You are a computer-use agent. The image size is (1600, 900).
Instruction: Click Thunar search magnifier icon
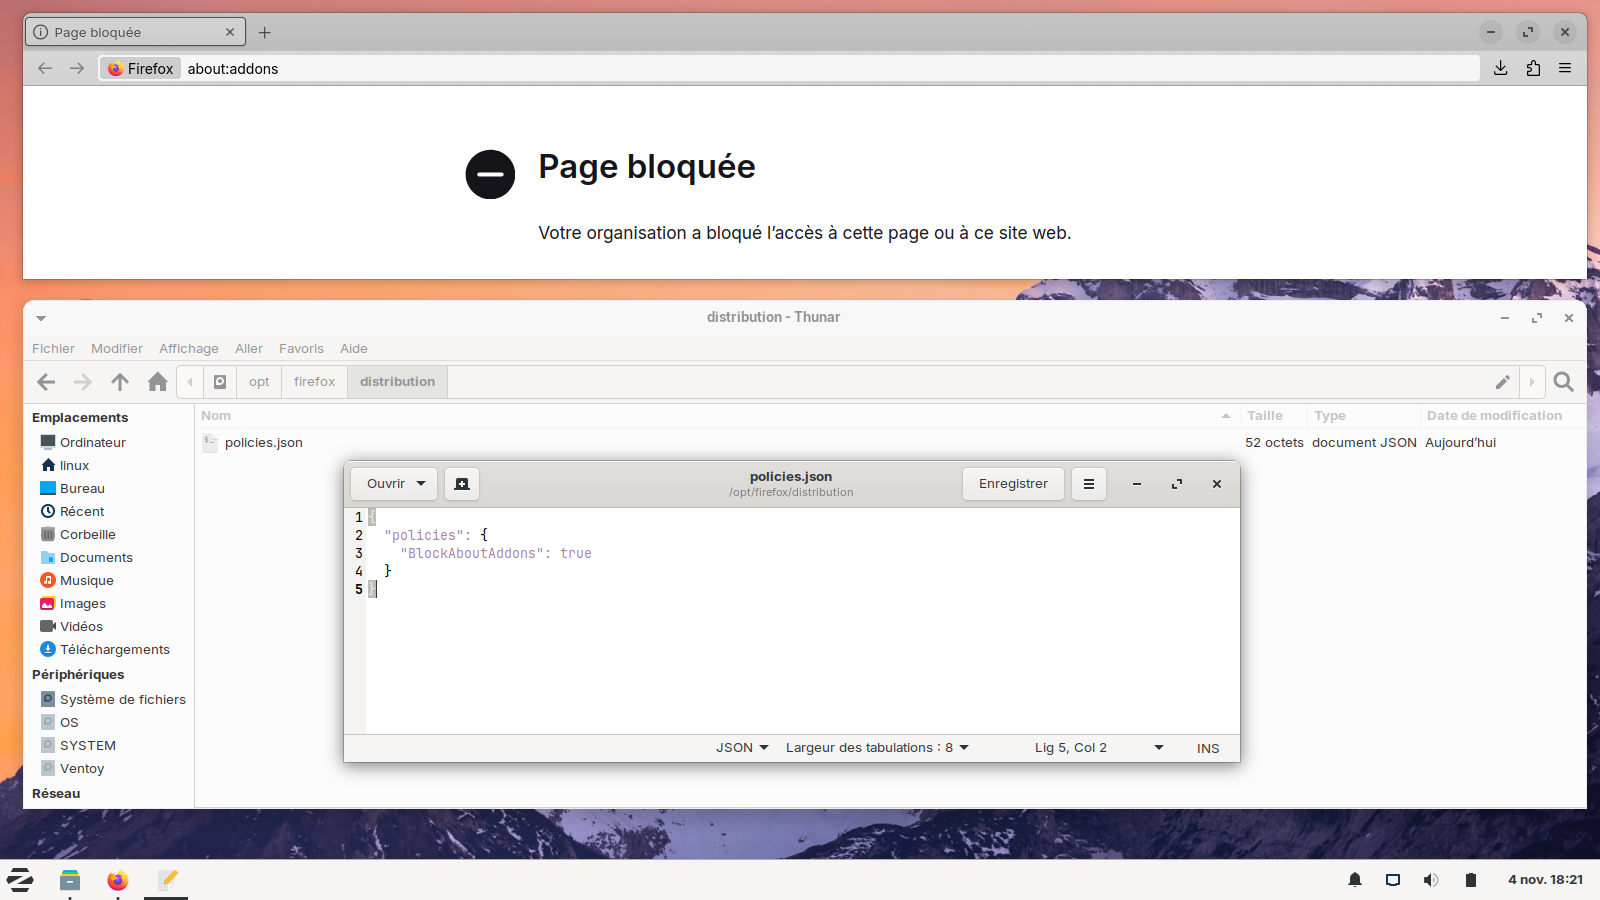(x=1564, y=382)
